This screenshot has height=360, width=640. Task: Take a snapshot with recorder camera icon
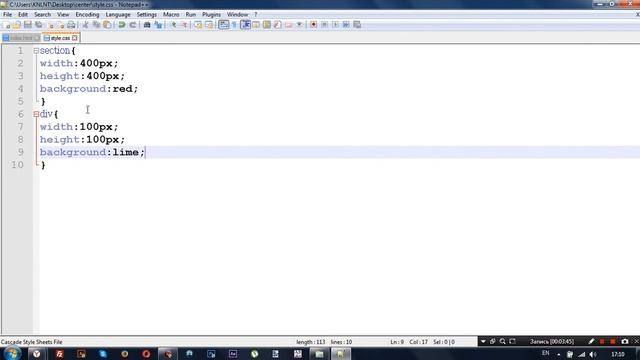(624, 341)
